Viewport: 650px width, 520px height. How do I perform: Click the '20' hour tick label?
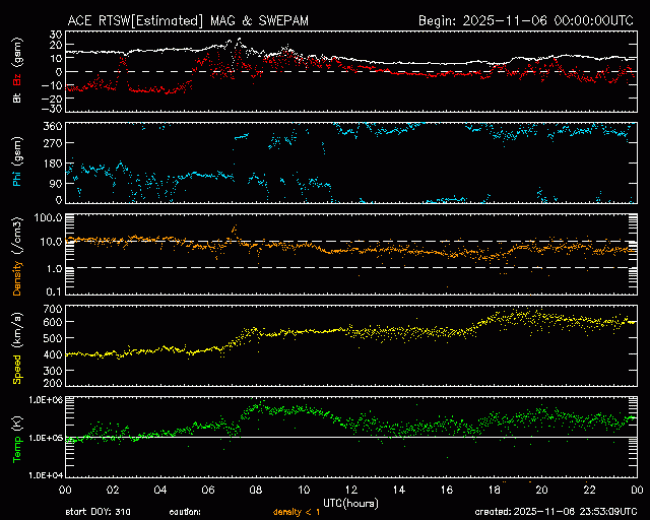click(x=542, y=490)
